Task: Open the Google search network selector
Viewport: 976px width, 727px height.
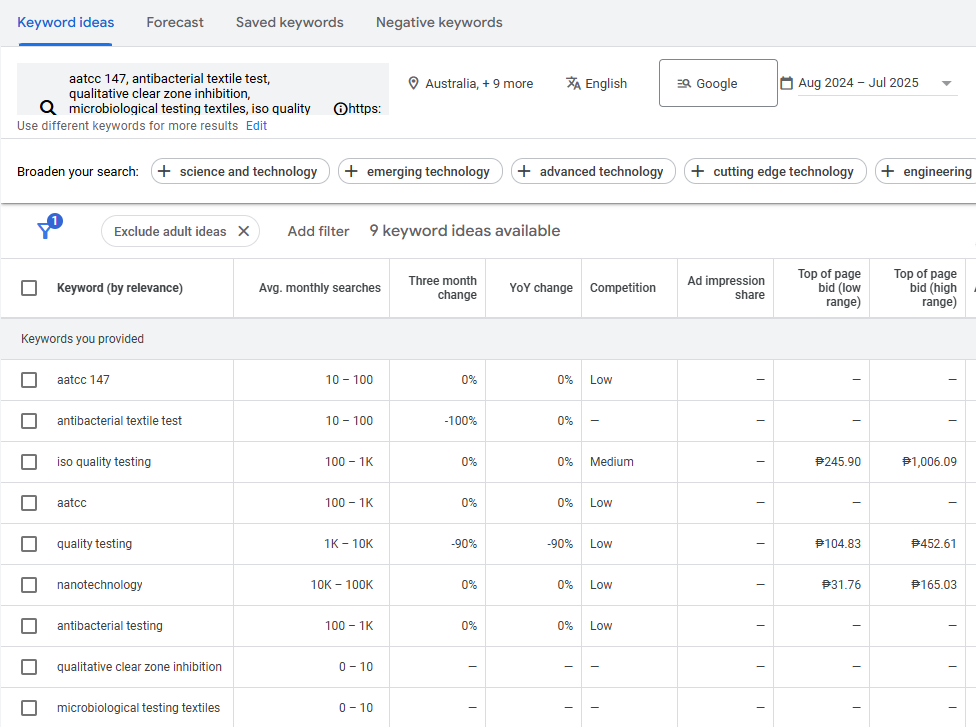Action: click(717, 83)
